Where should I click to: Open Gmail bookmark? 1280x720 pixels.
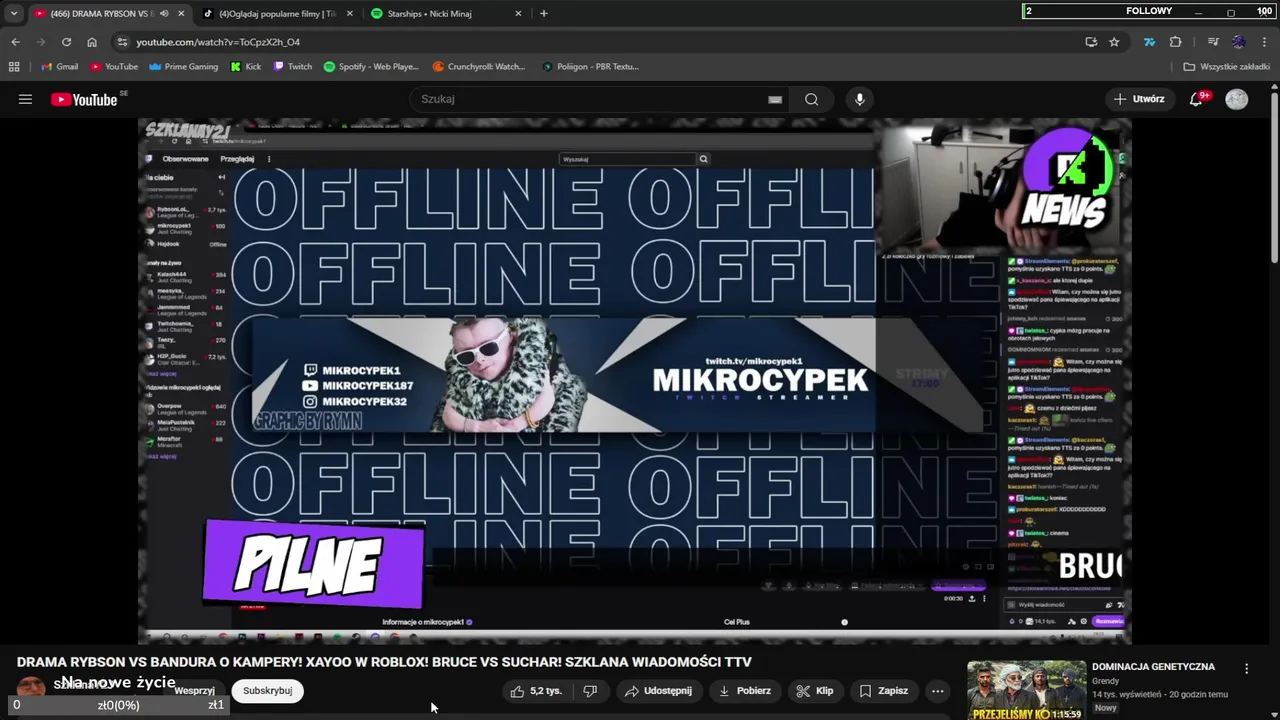tap(59, 67)
